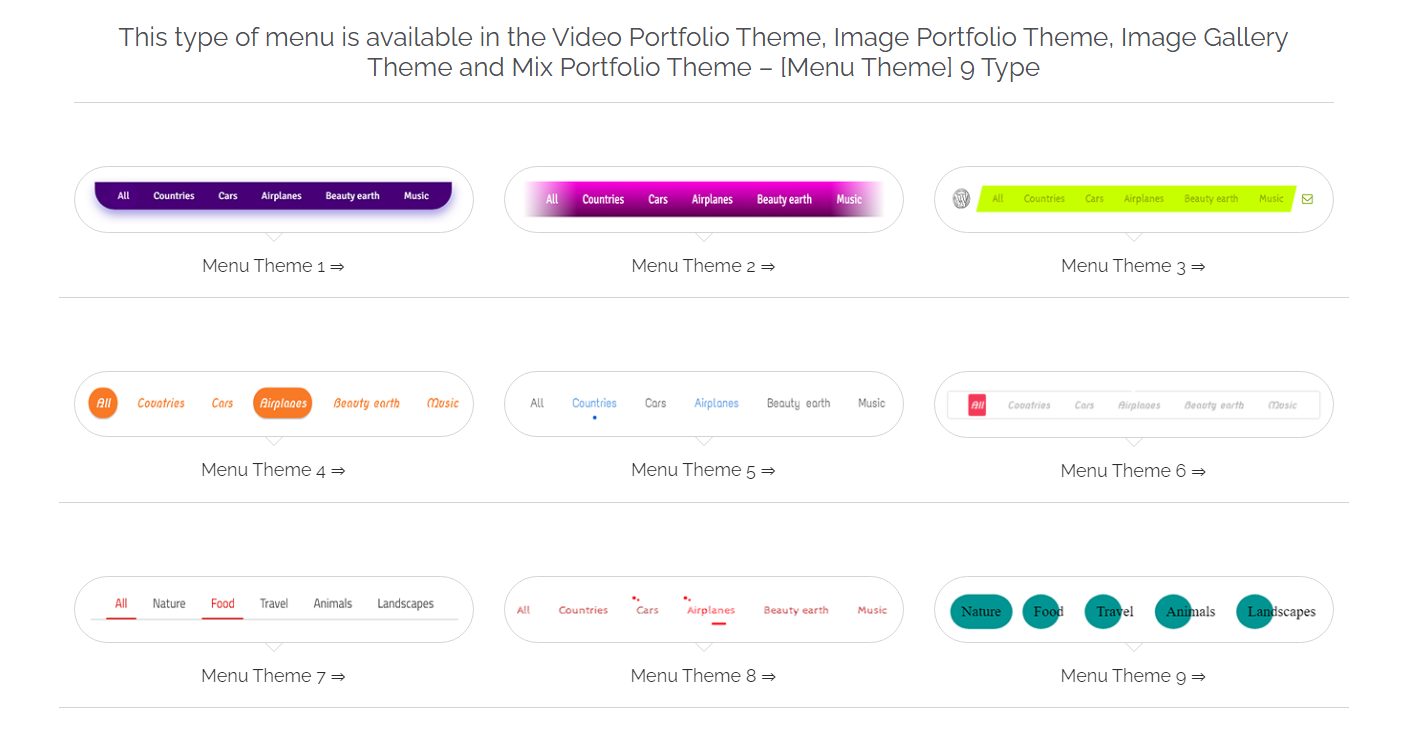Open the Menu Theme 5 link

point(703,470)
